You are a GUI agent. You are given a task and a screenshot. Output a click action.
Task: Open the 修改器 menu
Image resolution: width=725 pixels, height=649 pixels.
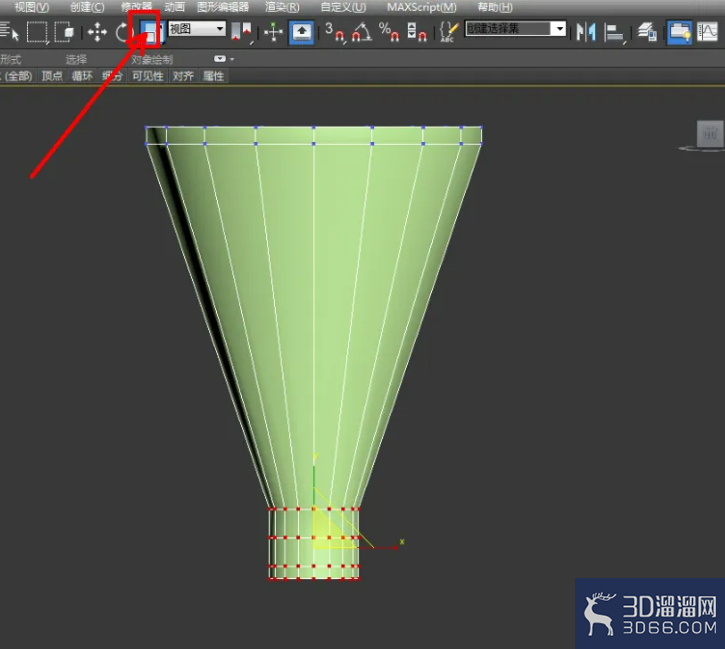[x=137, y=7]
